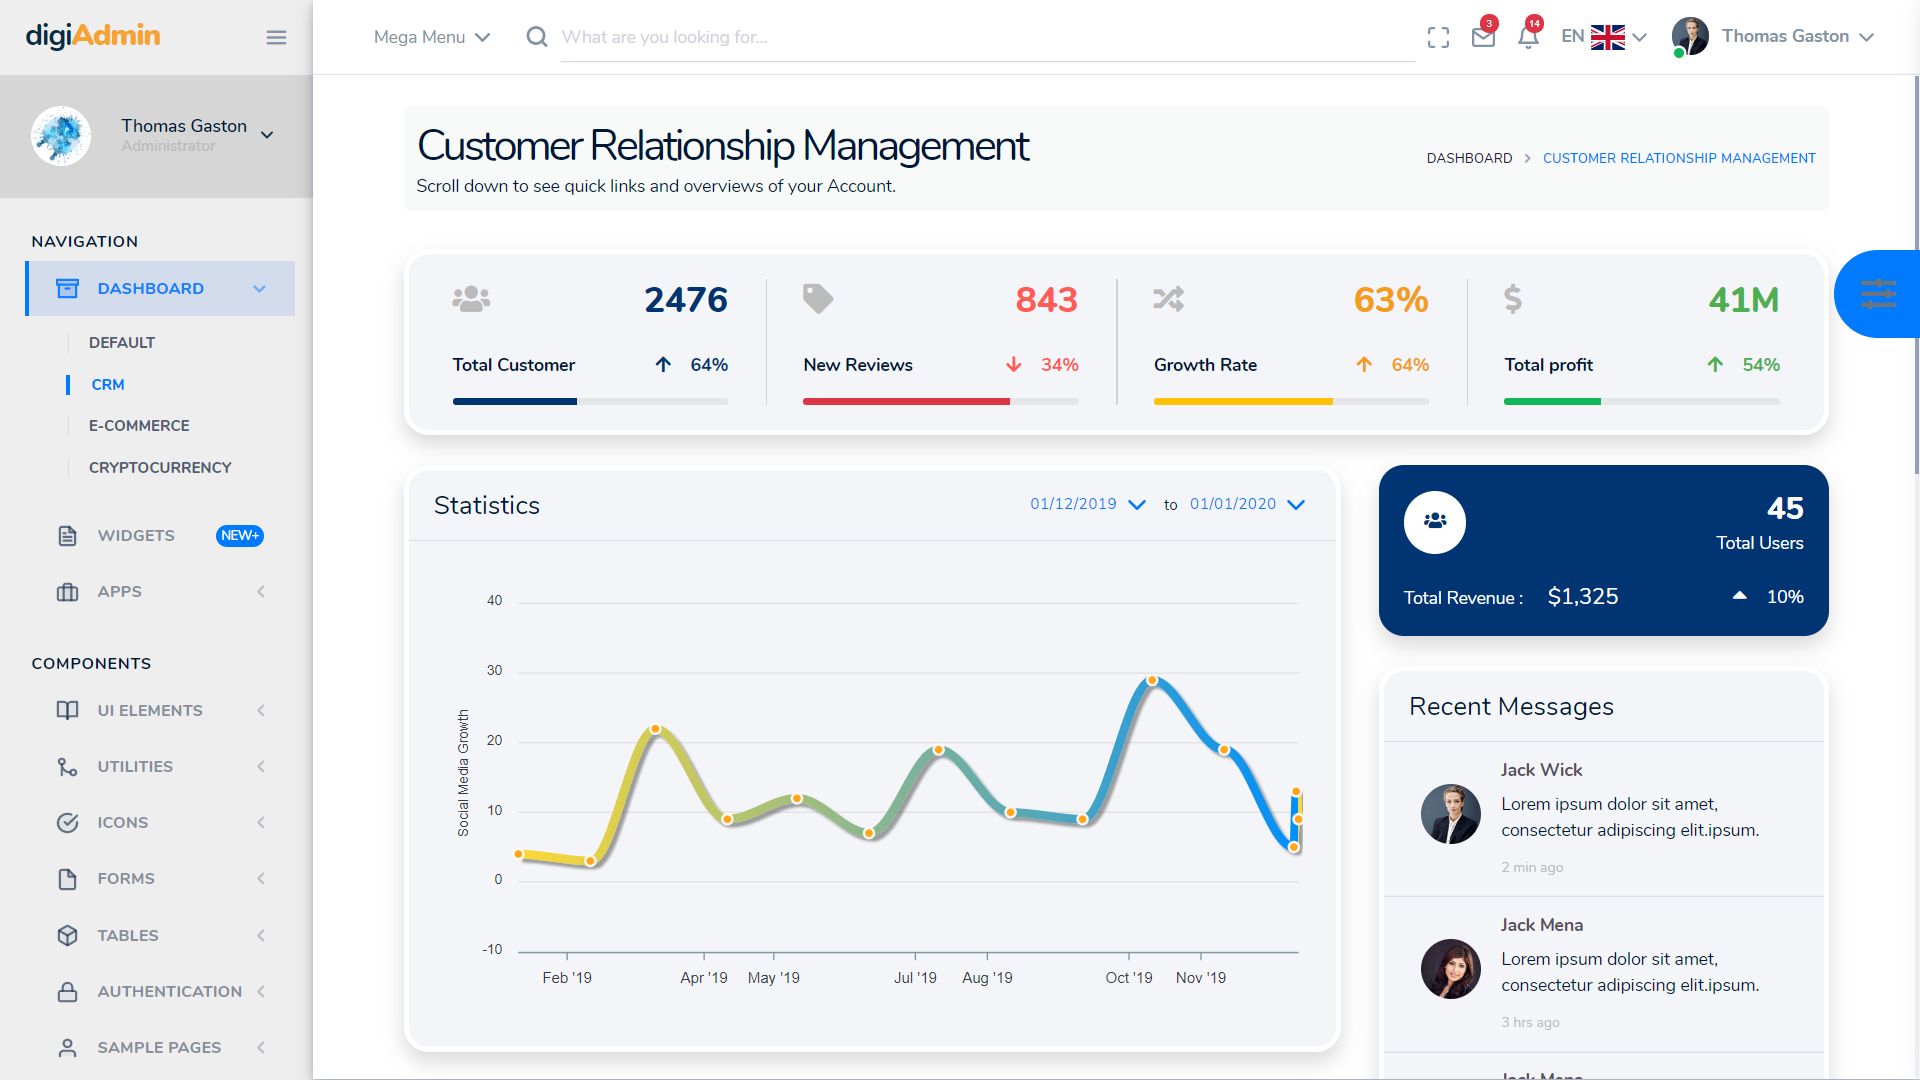
Task: Select the Default dashboard item
Action: [x=122, y=343]
